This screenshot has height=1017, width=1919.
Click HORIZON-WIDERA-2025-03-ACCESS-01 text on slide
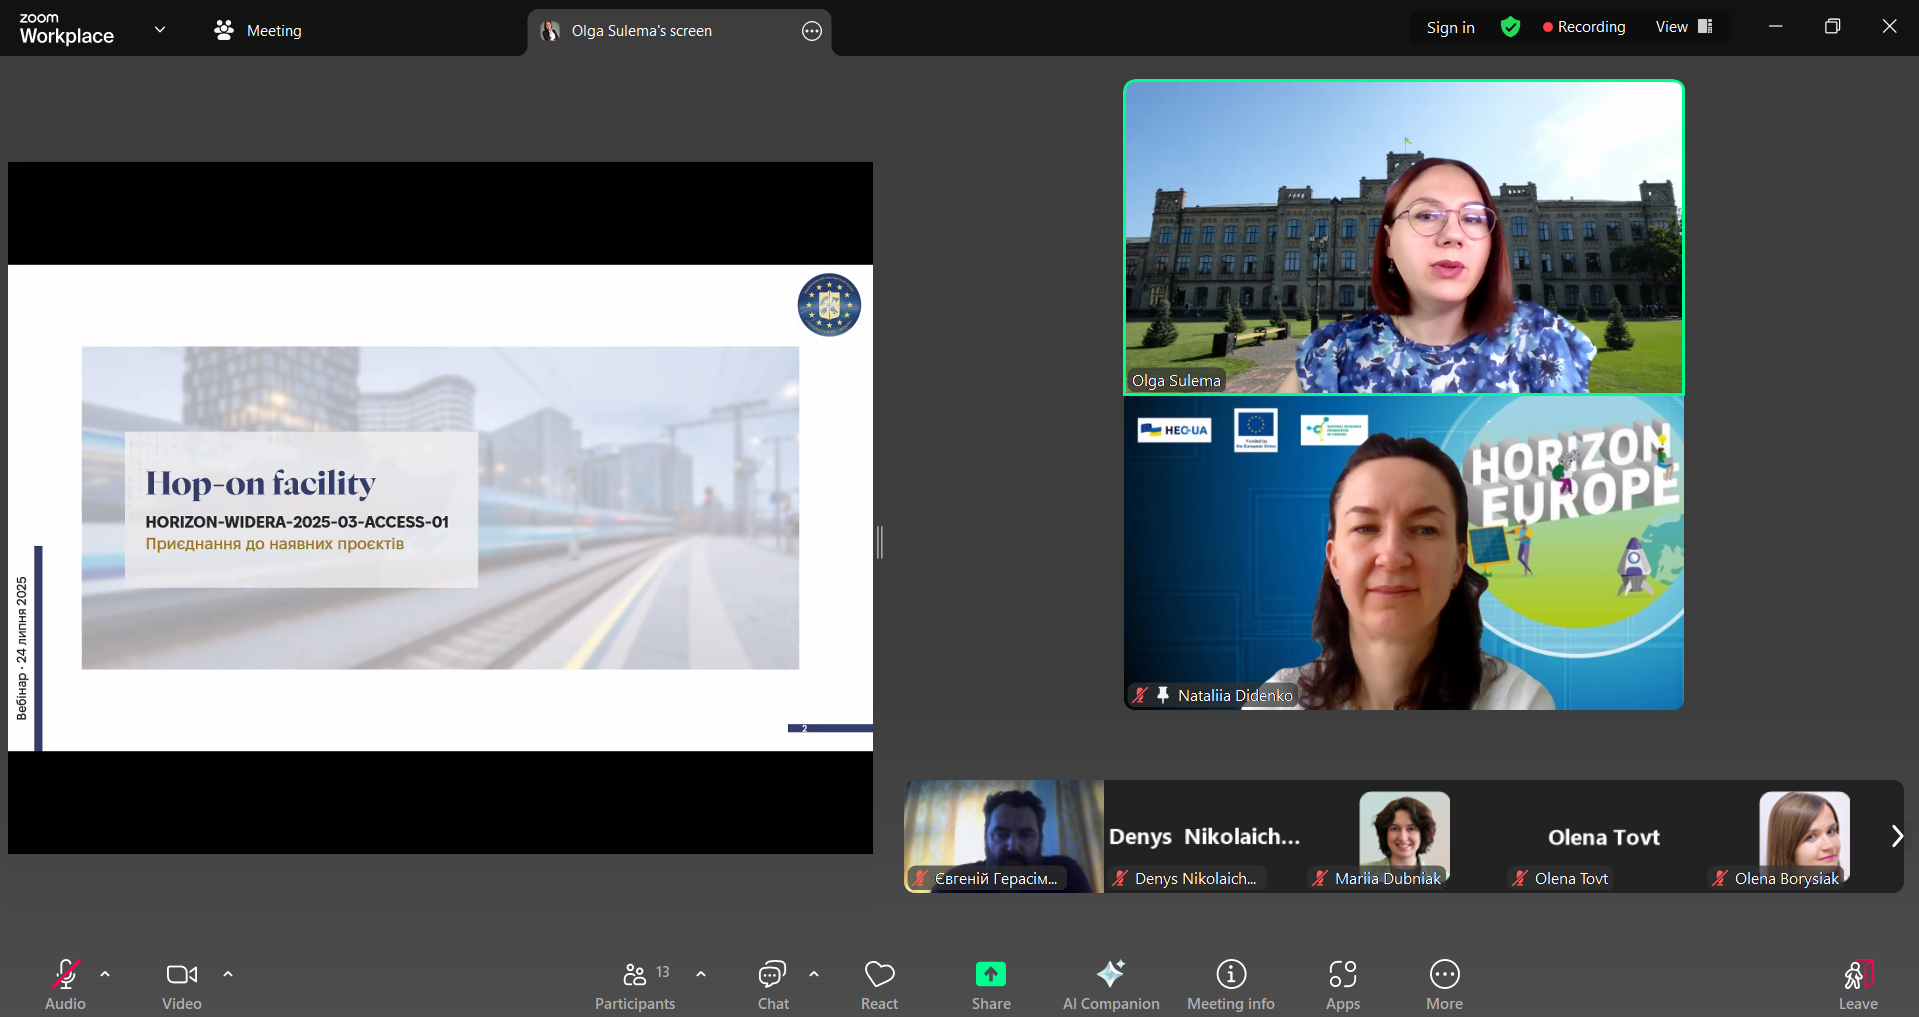pos(297,522)
